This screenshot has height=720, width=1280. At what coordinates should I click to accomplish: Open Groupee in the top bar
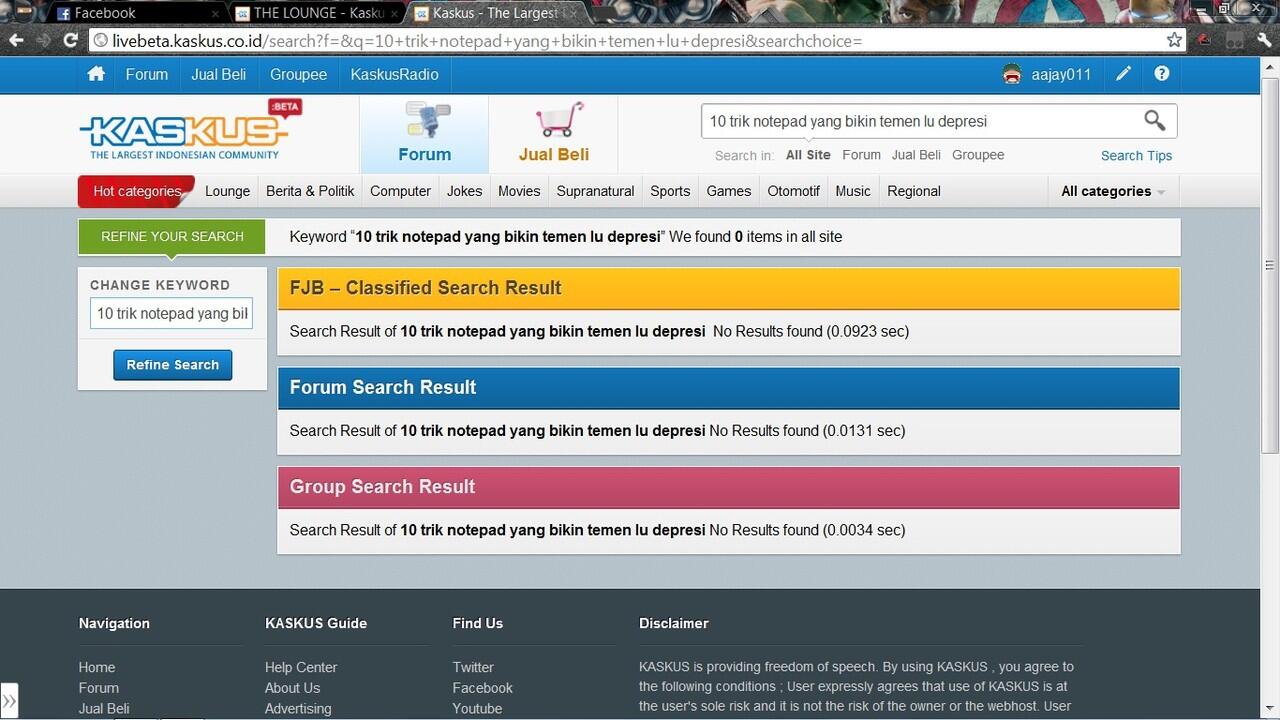[x=298, y=74]
